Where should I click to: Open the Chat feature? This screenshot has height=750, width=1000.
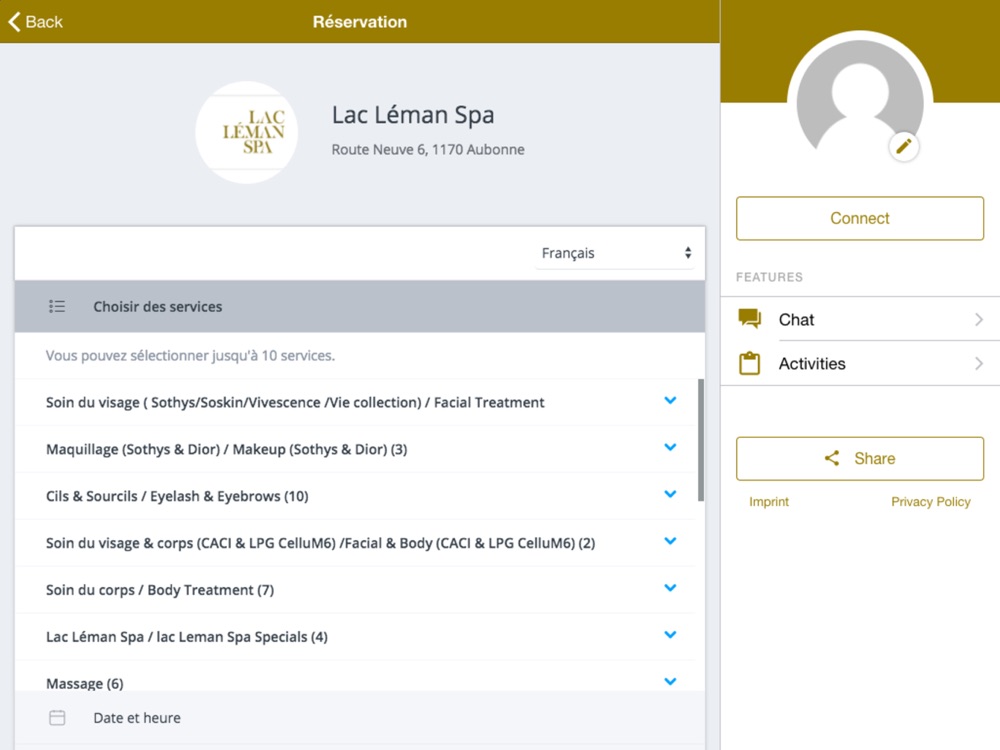click(860, 319)
